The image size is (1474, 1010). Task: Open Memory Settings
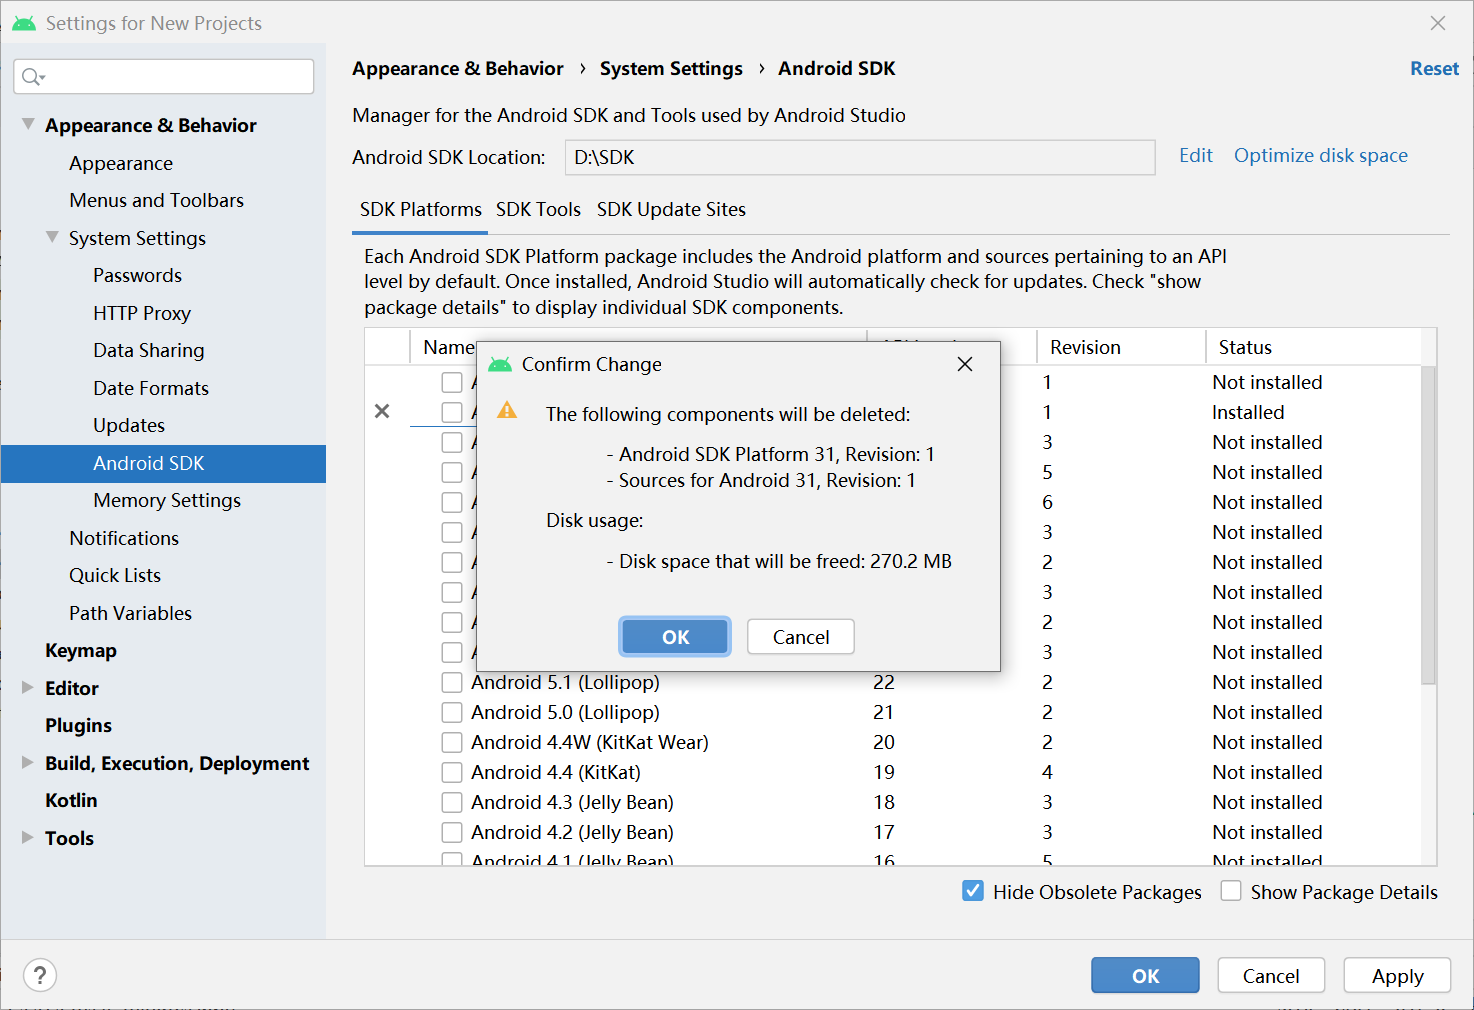(167, 500)
